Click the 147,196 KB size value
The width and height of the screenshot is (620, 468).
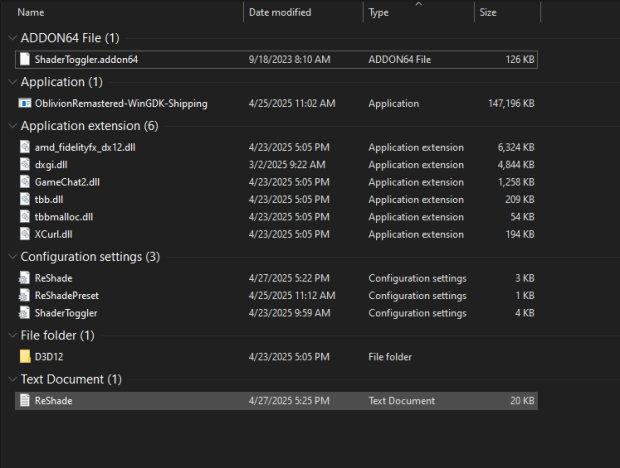click(x=511, y=103)
